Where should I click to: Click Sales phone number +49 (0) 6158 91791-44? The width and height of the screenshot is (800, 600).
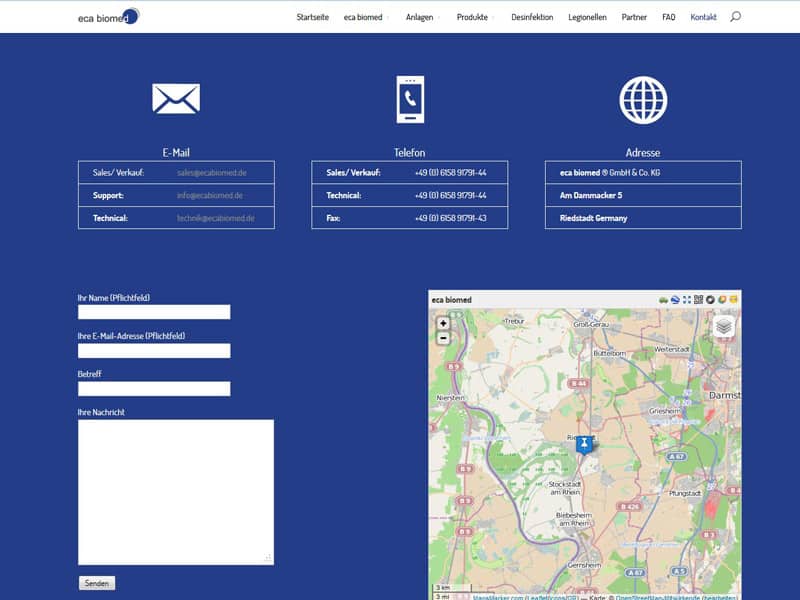451,172
